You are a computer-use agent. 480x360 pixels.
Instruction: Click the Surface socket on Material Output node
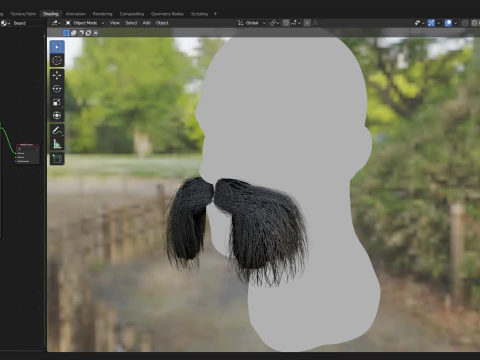pyautogui.click(x=16, y=153)
